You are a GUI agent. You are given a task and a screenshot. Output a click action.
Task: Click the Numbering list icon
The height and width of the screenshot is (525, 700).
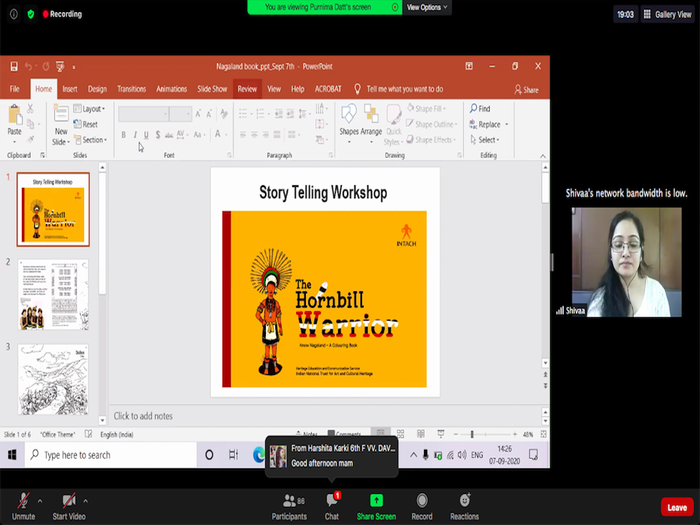point(262,113)
